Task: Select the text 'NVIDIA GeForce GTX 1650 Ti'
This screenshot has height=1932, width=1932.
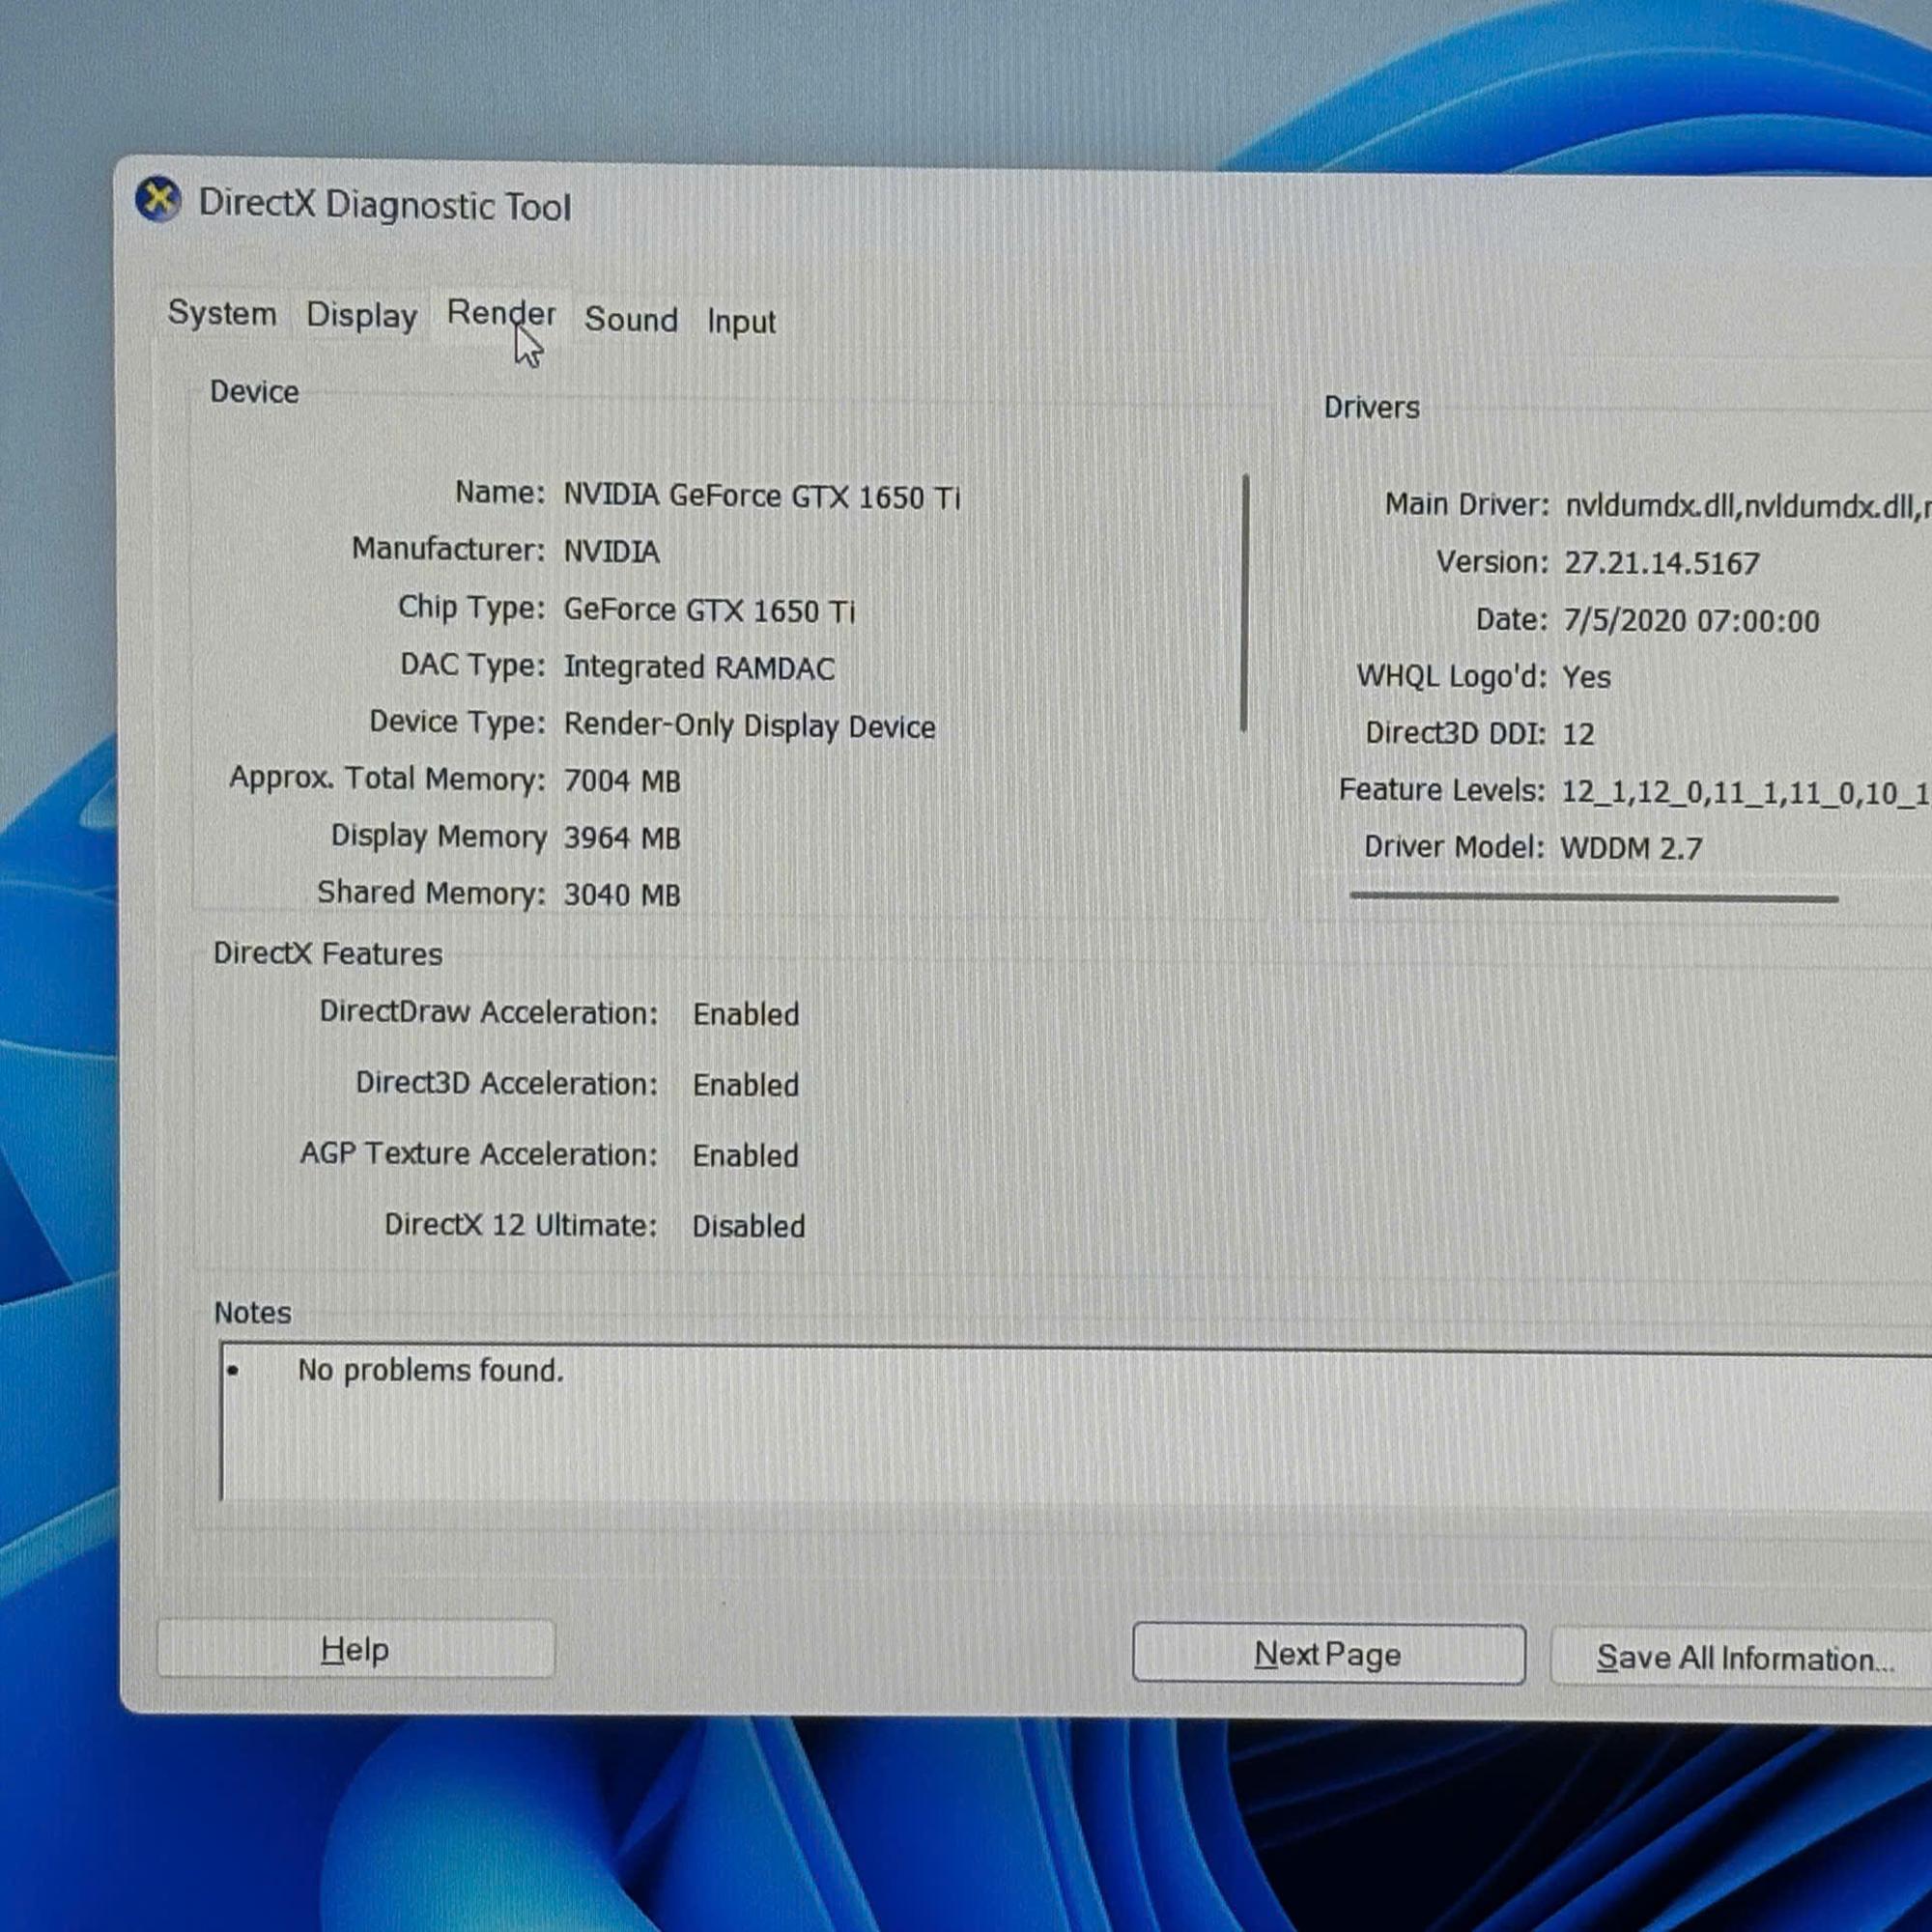Action: coord(762,496)
